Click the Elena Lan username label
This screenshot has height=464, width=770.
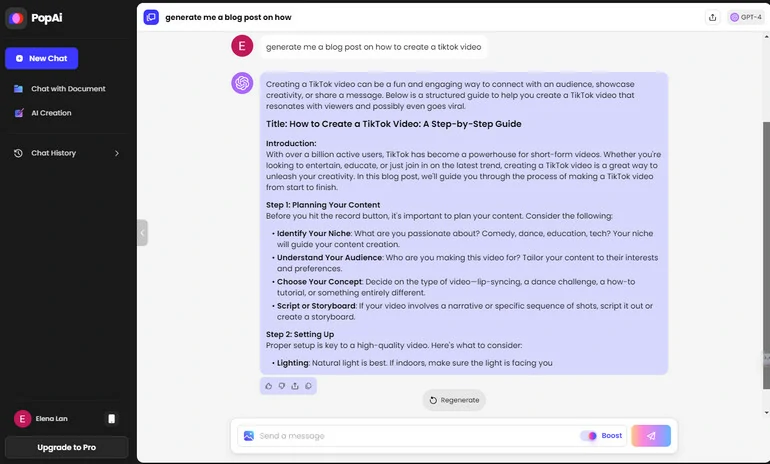[52, 419]
